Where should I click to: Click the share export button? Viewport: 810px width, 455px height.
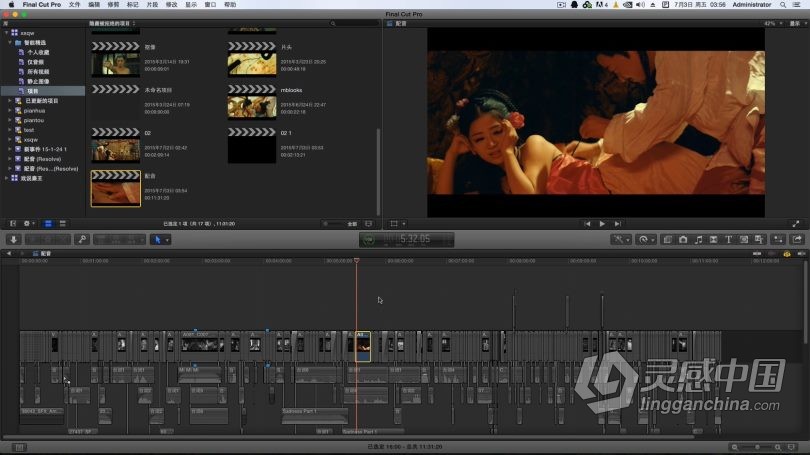click(797, 240)
